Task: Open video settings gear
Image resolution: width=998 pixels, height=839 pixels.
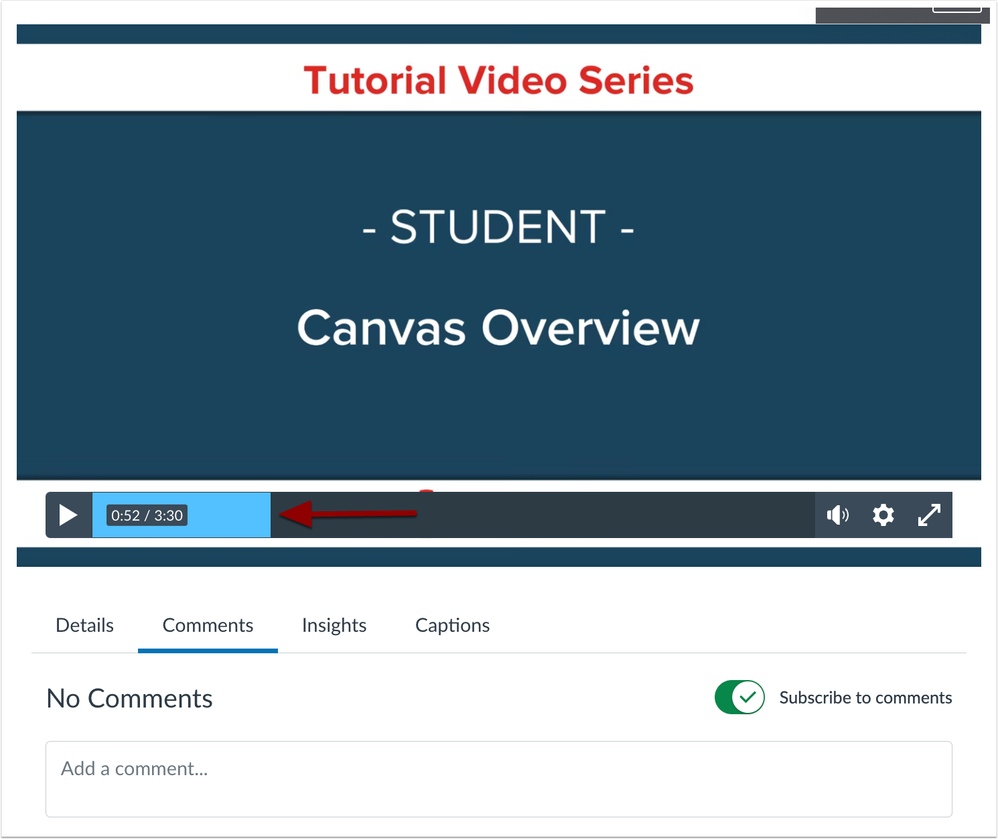Action: [883, 515]
